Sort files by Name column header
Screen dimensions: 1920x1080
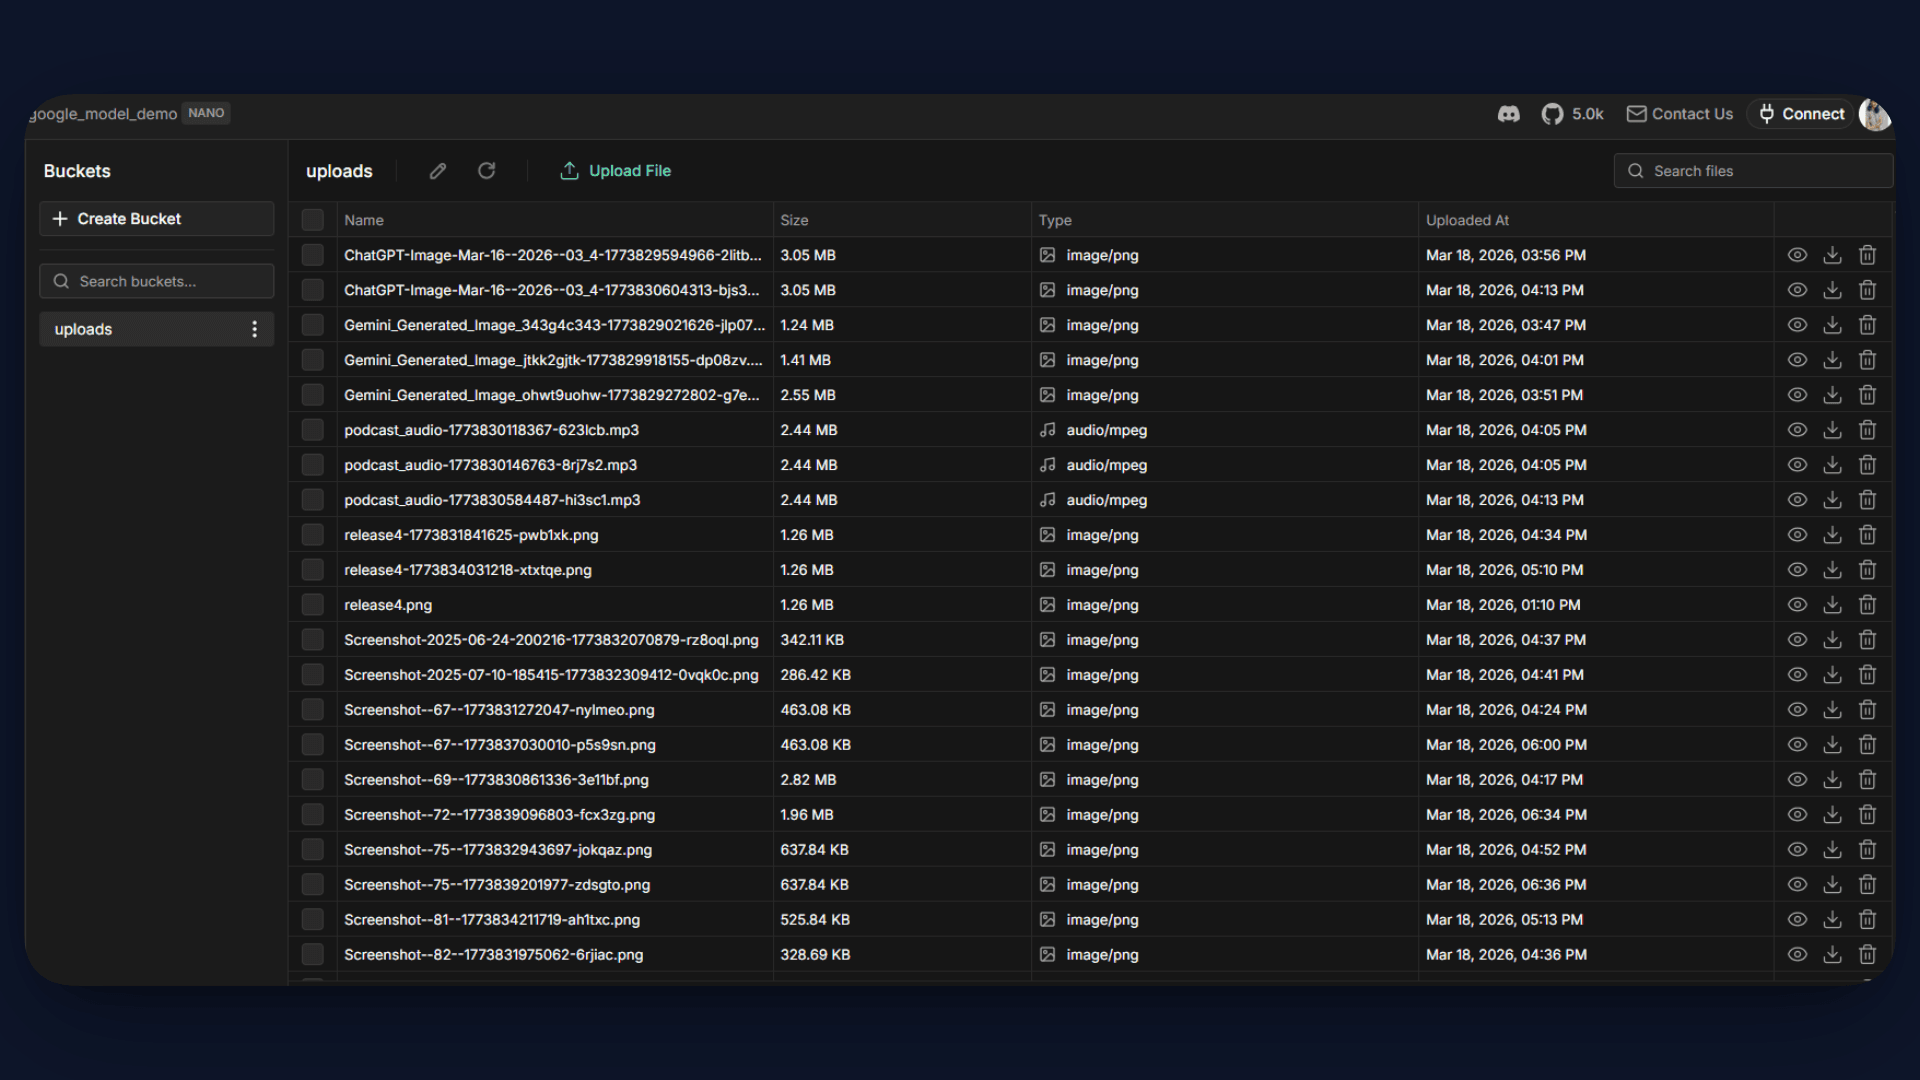[364, 220]
